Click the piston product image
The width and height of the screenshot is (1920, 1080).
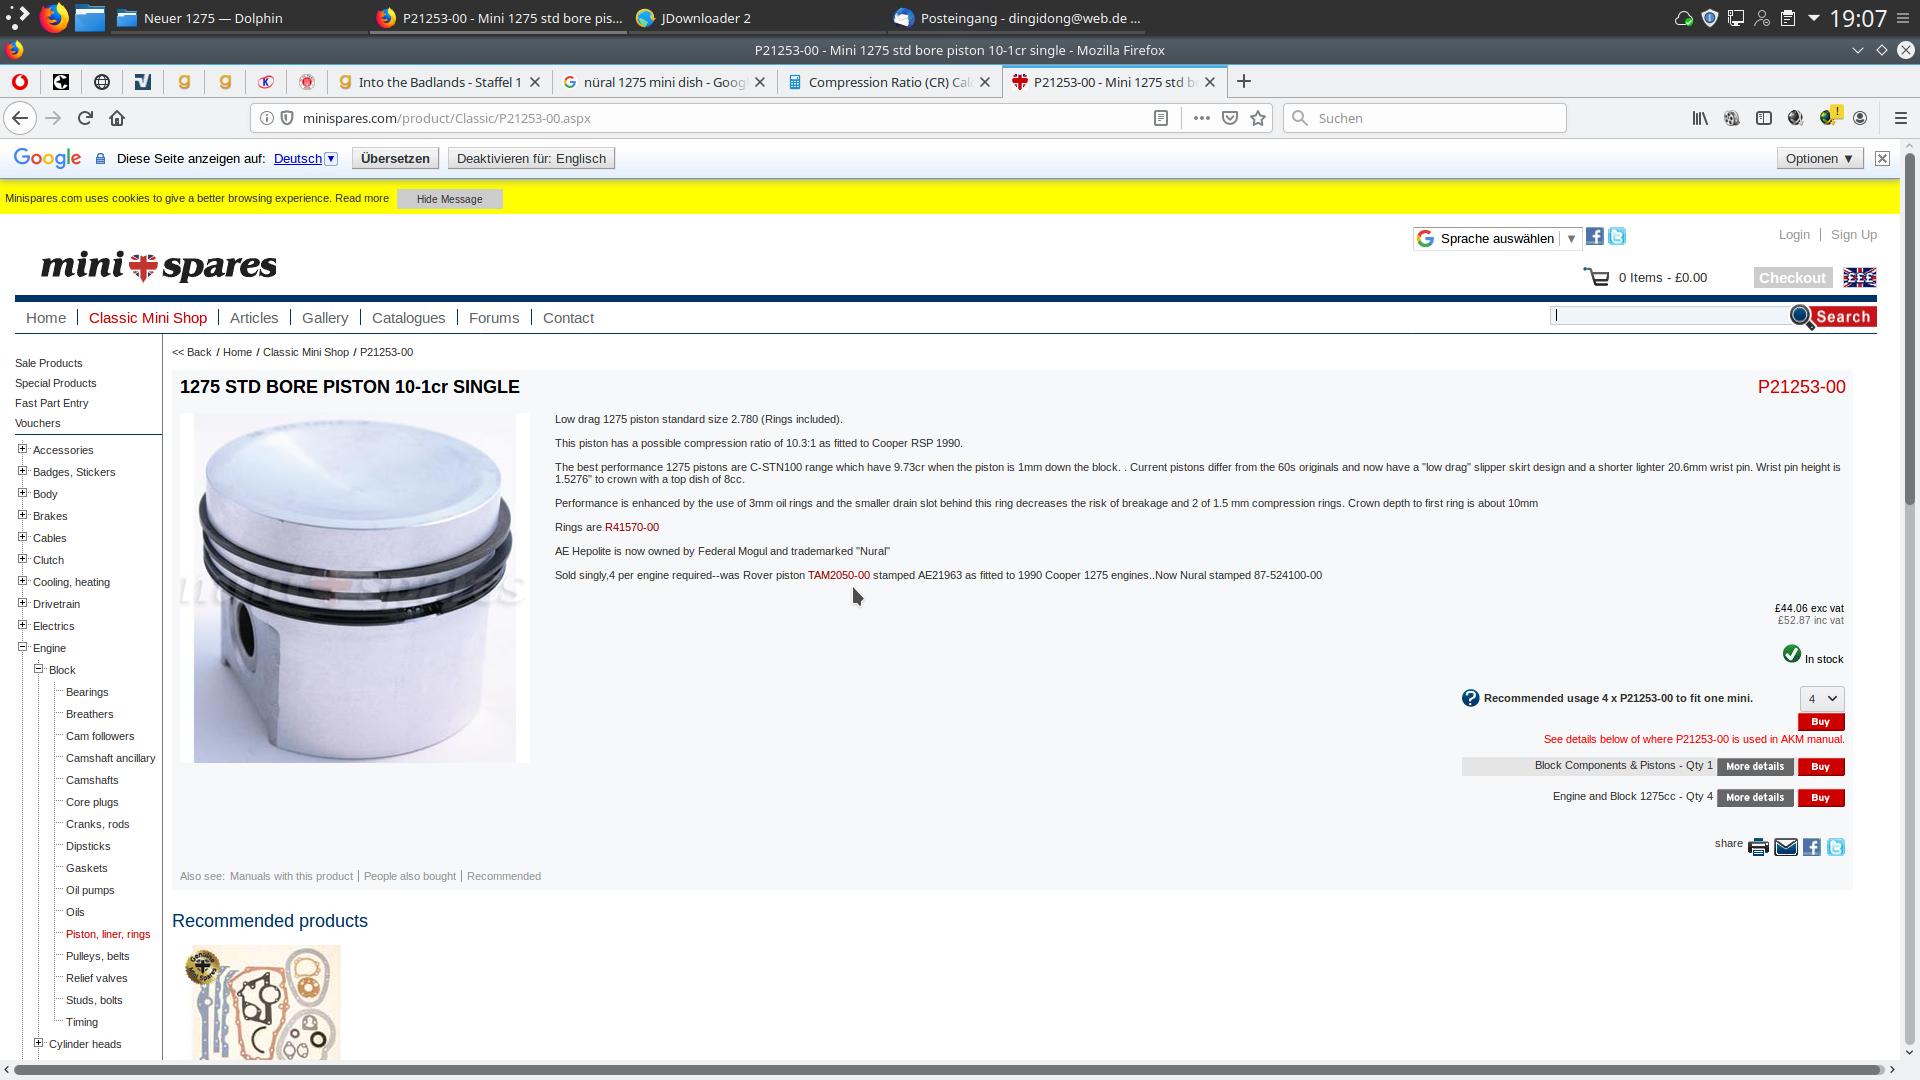[355, 588]
